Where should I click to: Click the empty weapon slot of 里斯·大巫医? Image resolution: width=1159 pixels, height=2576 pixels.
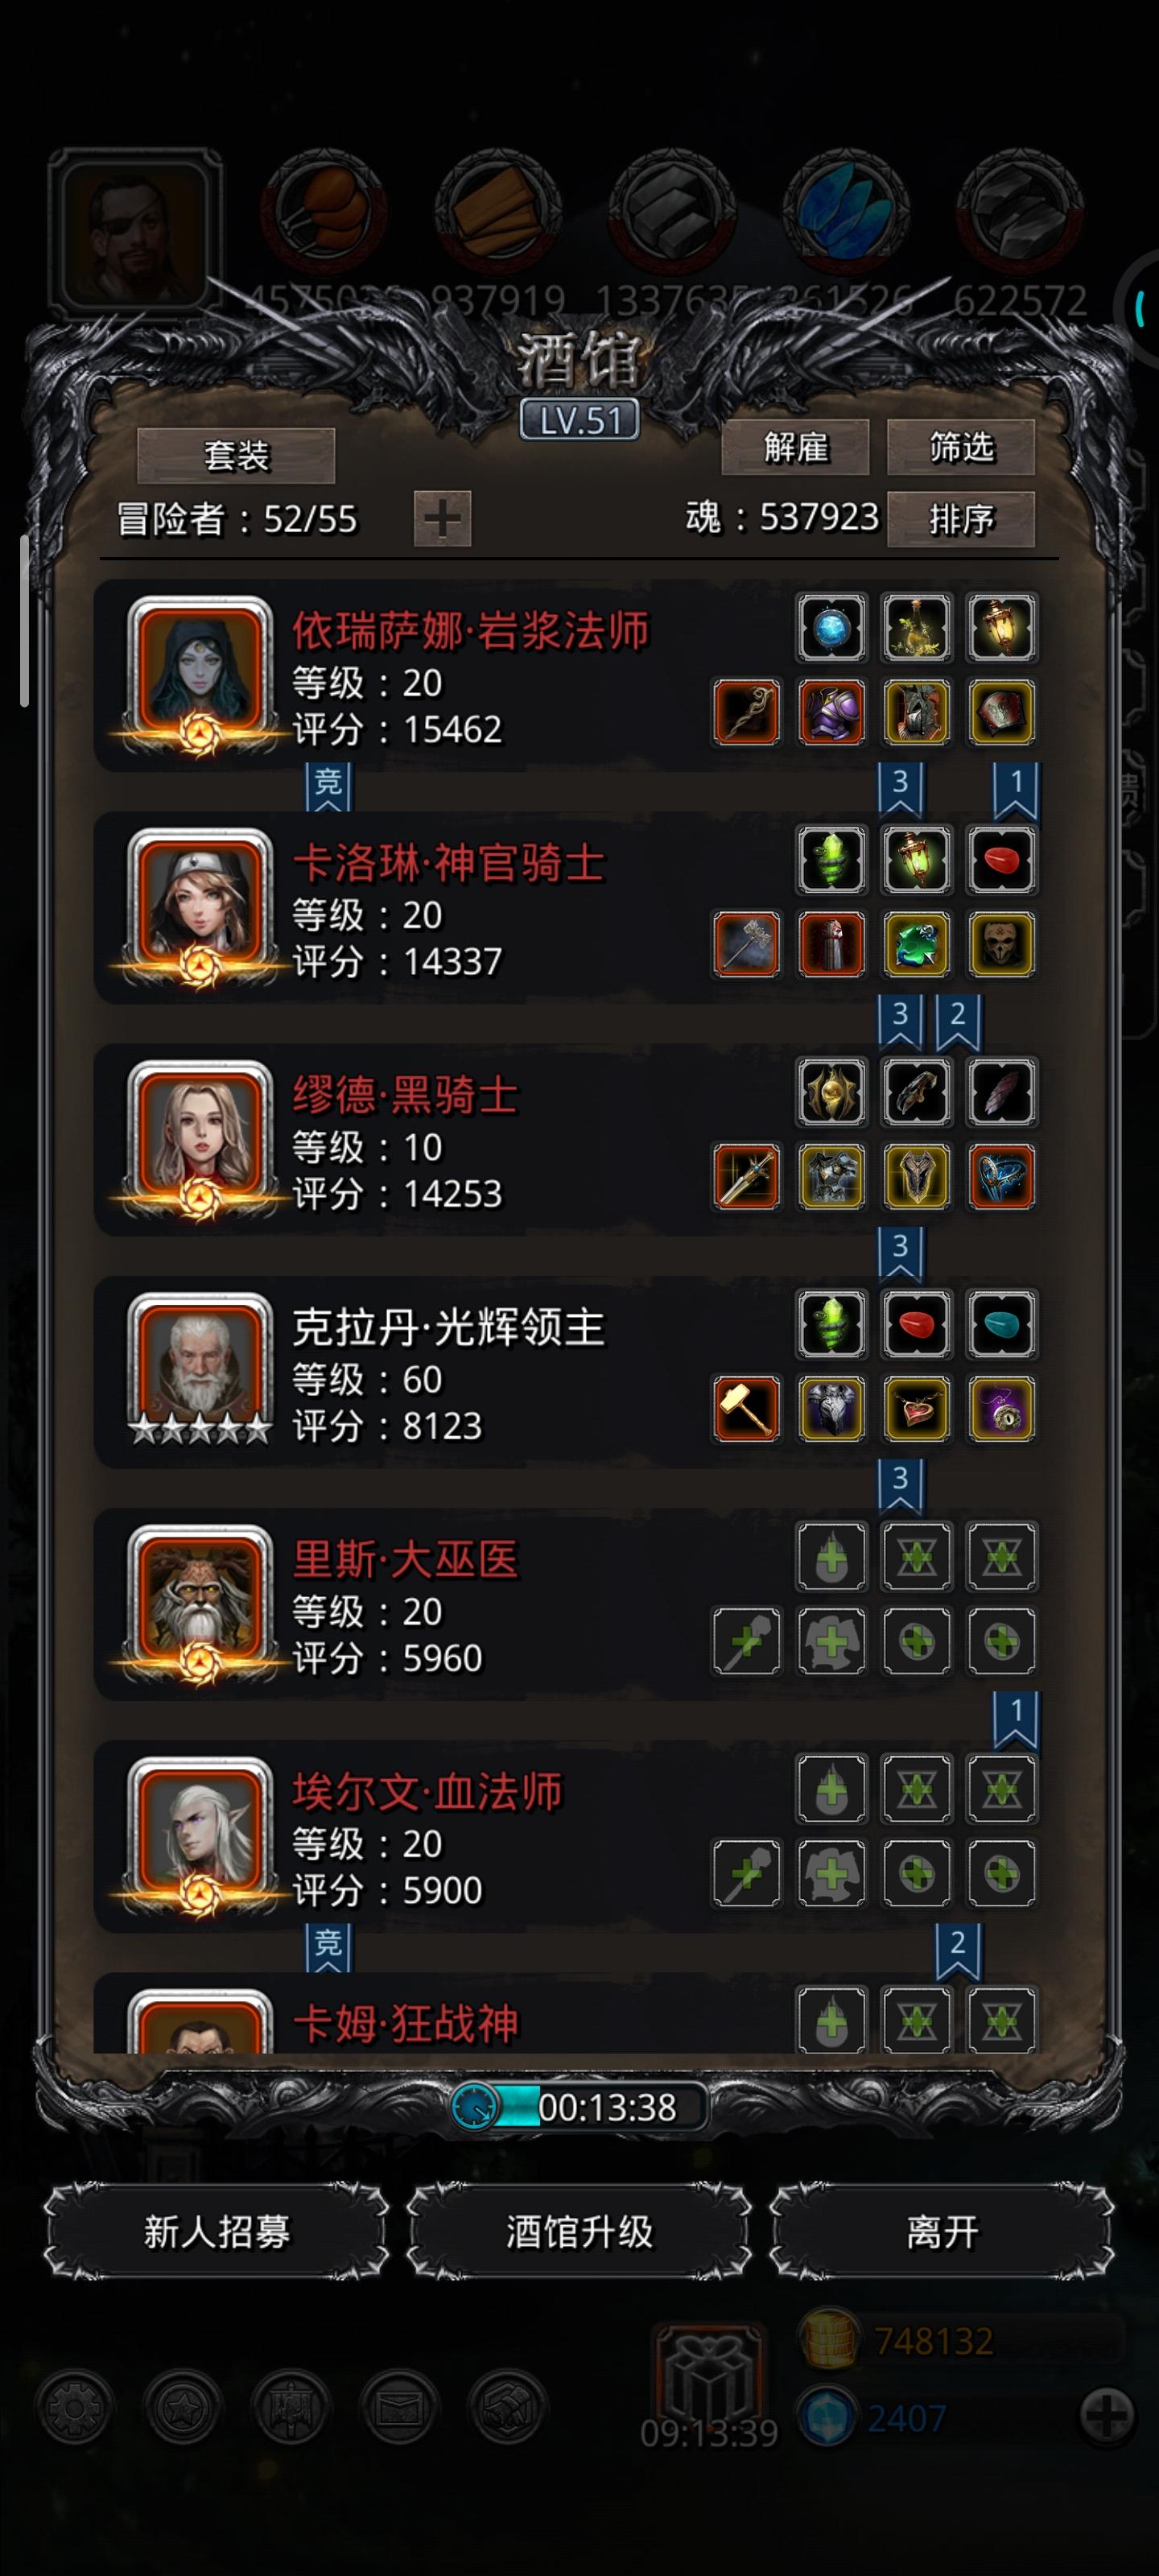(746, 1640)
